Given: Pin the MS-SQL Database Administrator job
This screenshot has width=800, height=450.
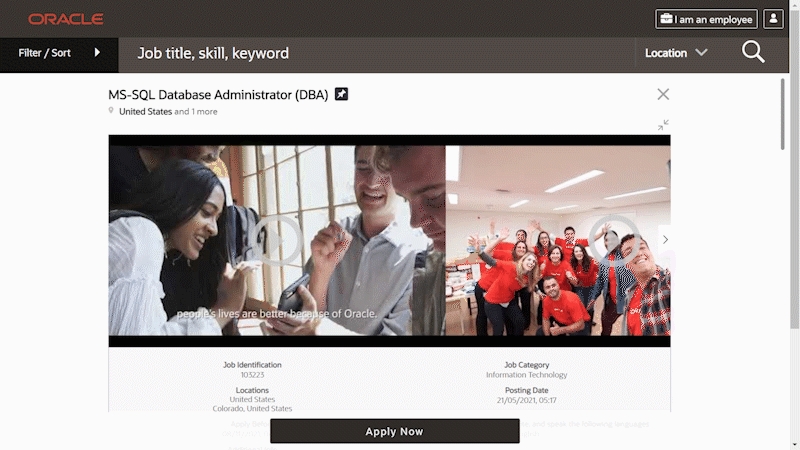Looking at the screenshot, I should point(341,94).
